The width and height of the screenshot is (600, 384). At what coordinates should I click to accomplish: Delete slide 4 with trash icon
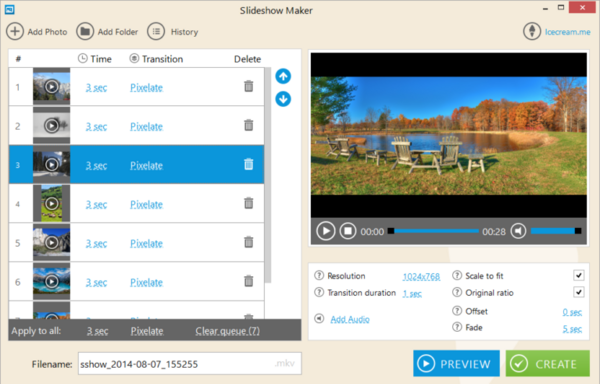[x=249, y=203]
